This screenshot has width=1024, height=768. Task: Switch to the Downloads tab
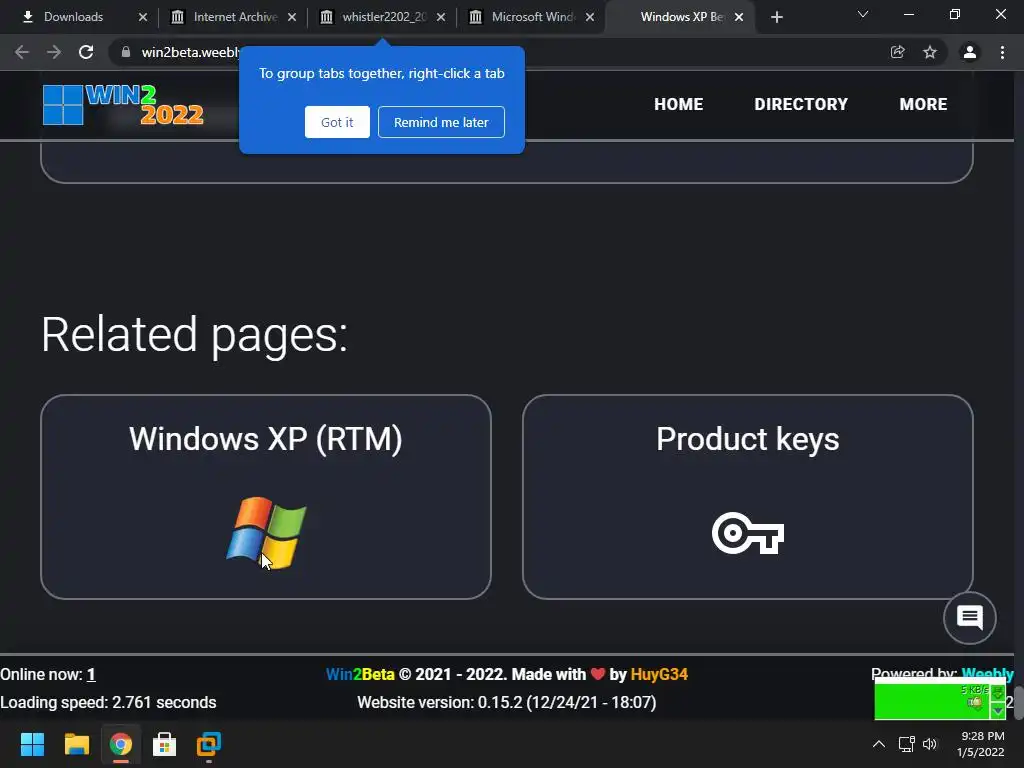[x=80, y=17]
